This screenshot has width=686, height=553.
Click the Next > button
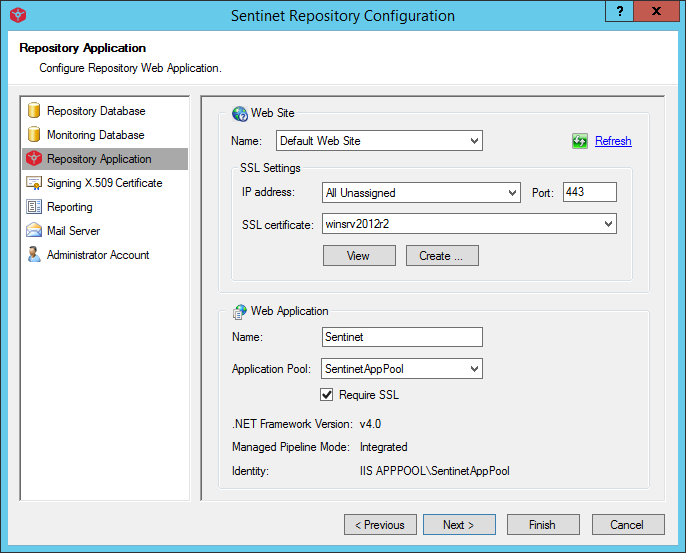(459, 525)
